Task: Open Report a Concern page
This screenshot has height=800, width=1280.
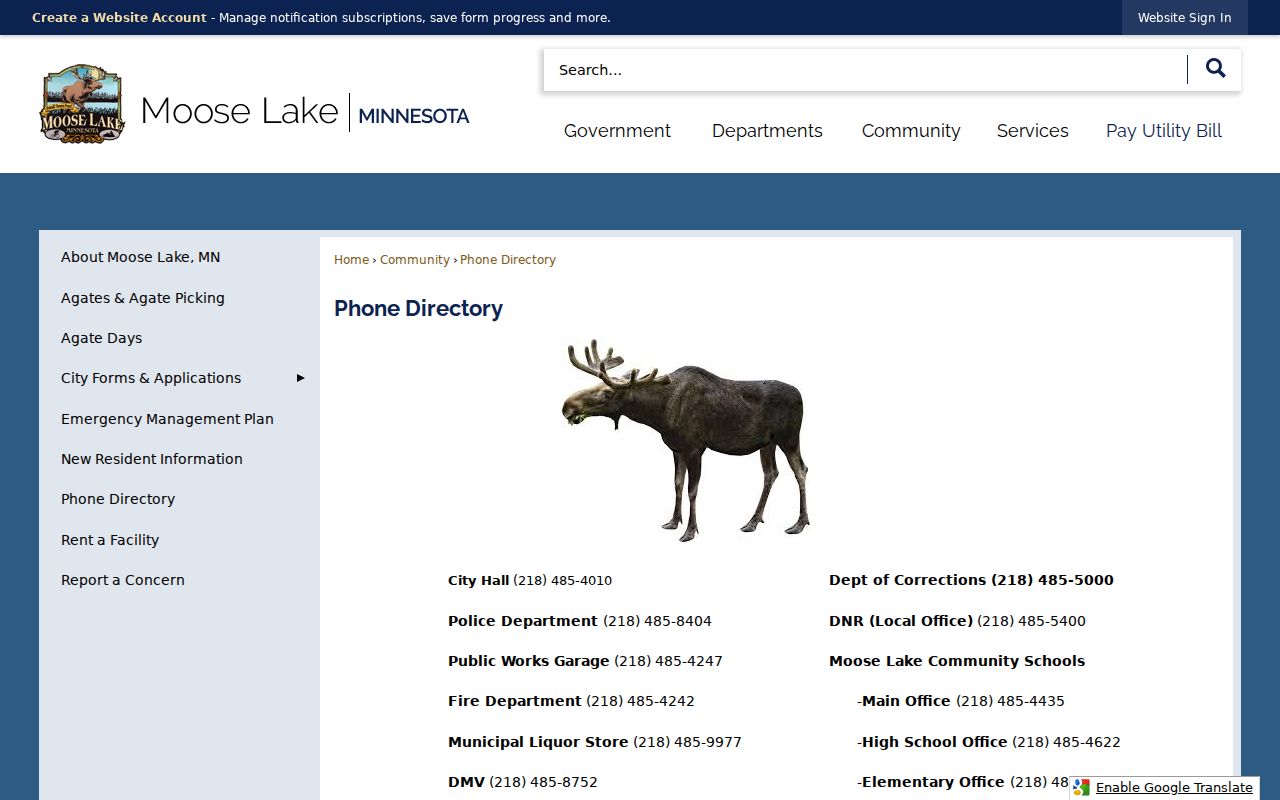Action: pyautogui.click(x=123, y=580)
